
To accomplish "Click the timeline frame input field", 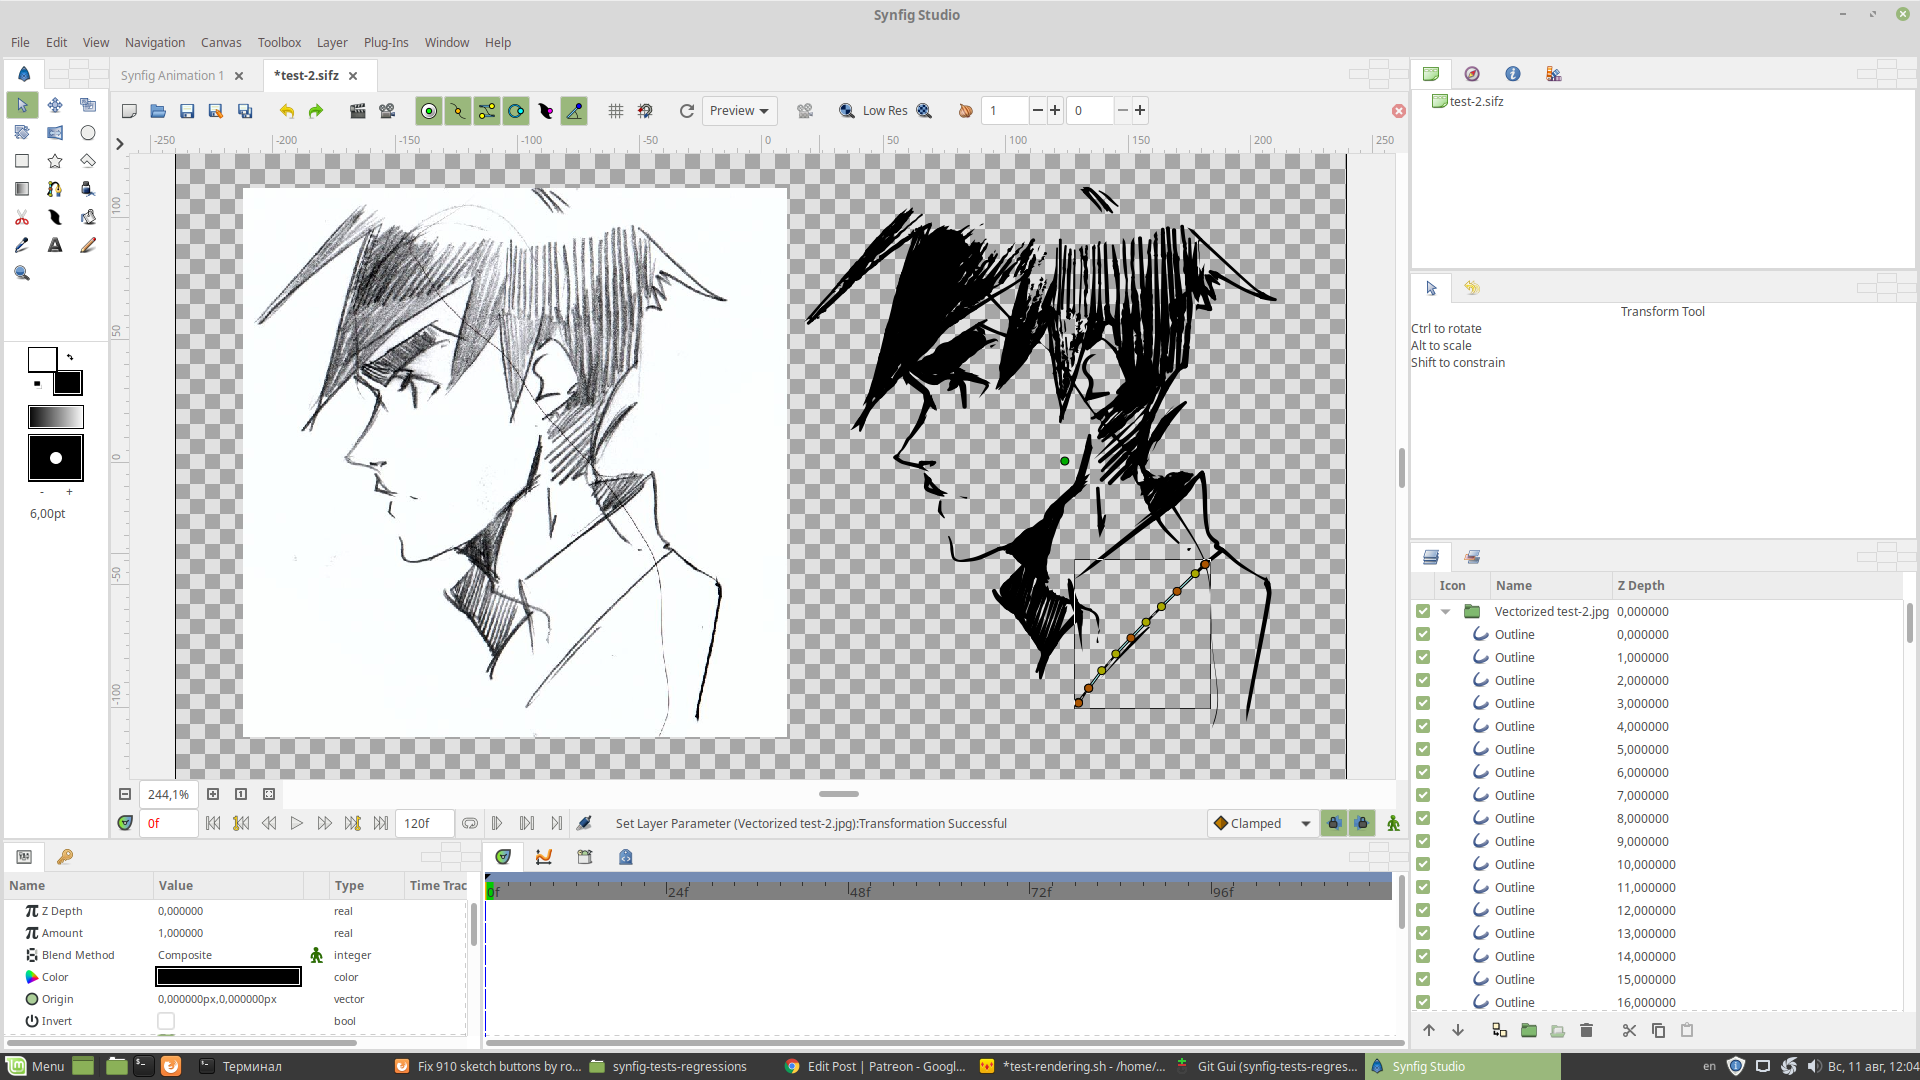I will click(171, 823).
